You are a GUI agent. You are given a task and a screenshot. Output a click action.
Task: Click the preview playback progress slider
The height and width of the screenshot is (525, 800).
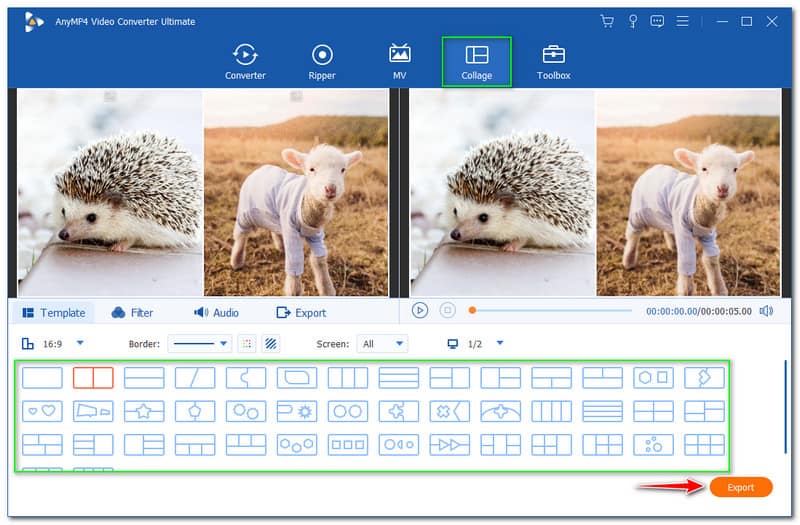coord(550,311)
